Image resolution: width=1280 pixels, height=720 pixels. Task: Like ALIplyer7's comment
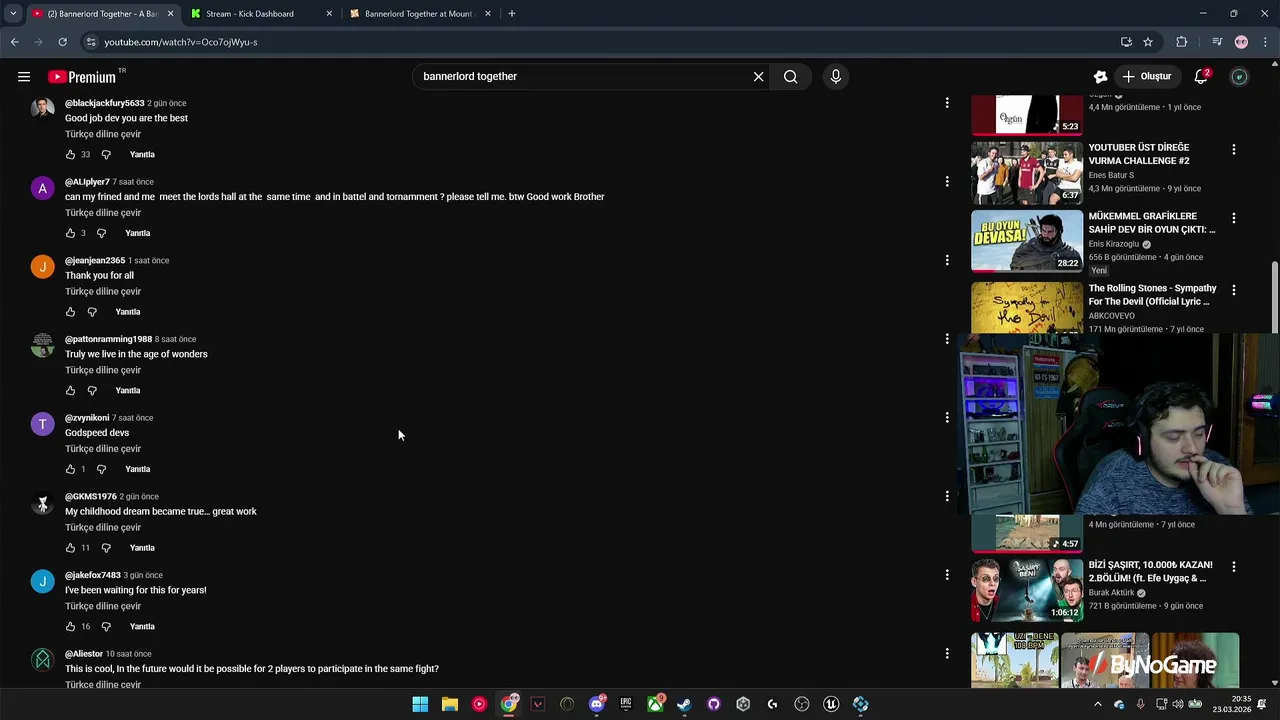tap(70, 233)
